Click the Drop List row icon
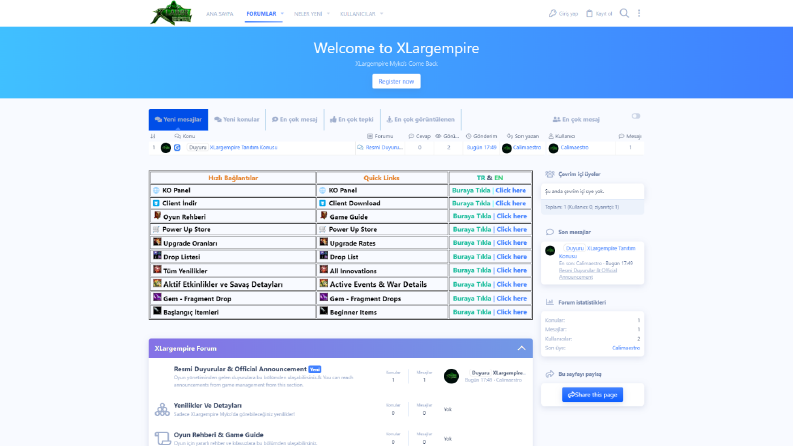Image resolution: width=793 pixels, height=446 pixels. coord(324,256)
